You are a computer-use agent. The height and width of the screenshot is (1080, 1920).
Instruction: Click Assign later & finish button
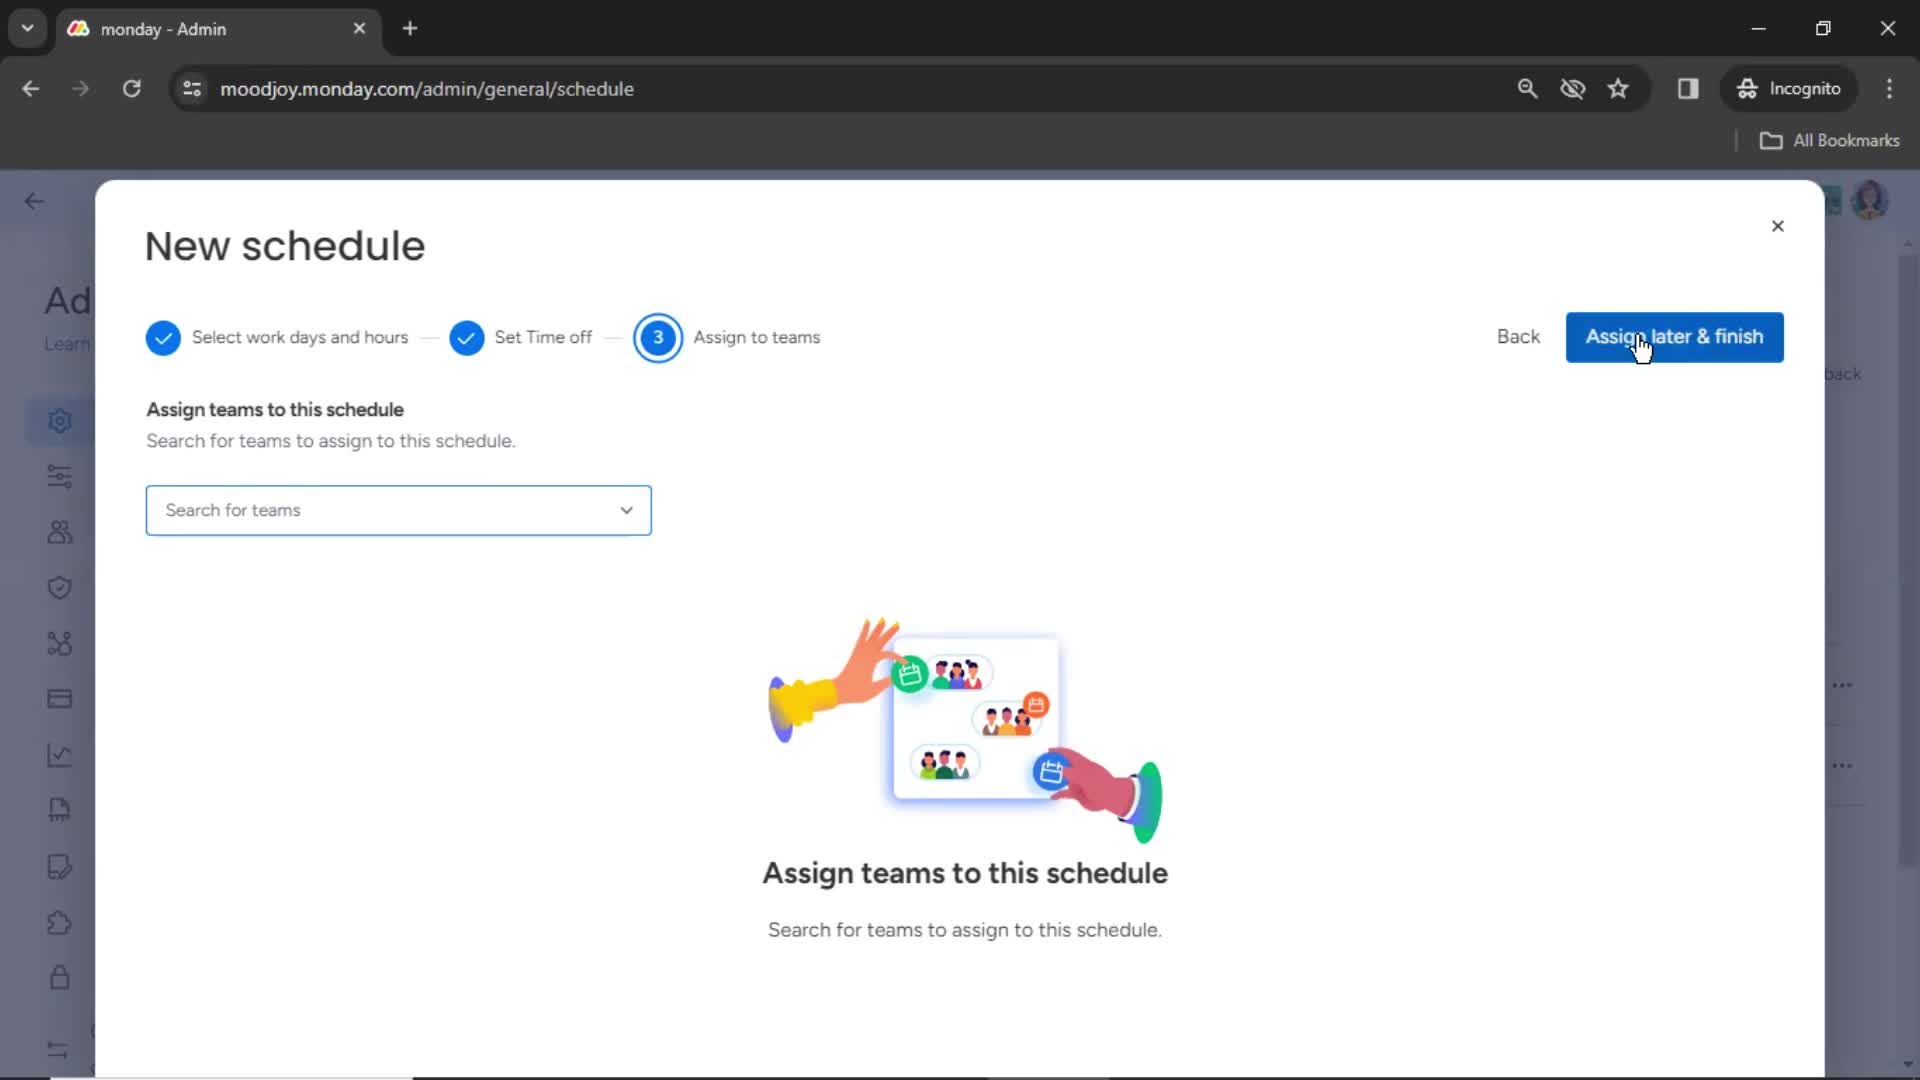[1675, 336]
